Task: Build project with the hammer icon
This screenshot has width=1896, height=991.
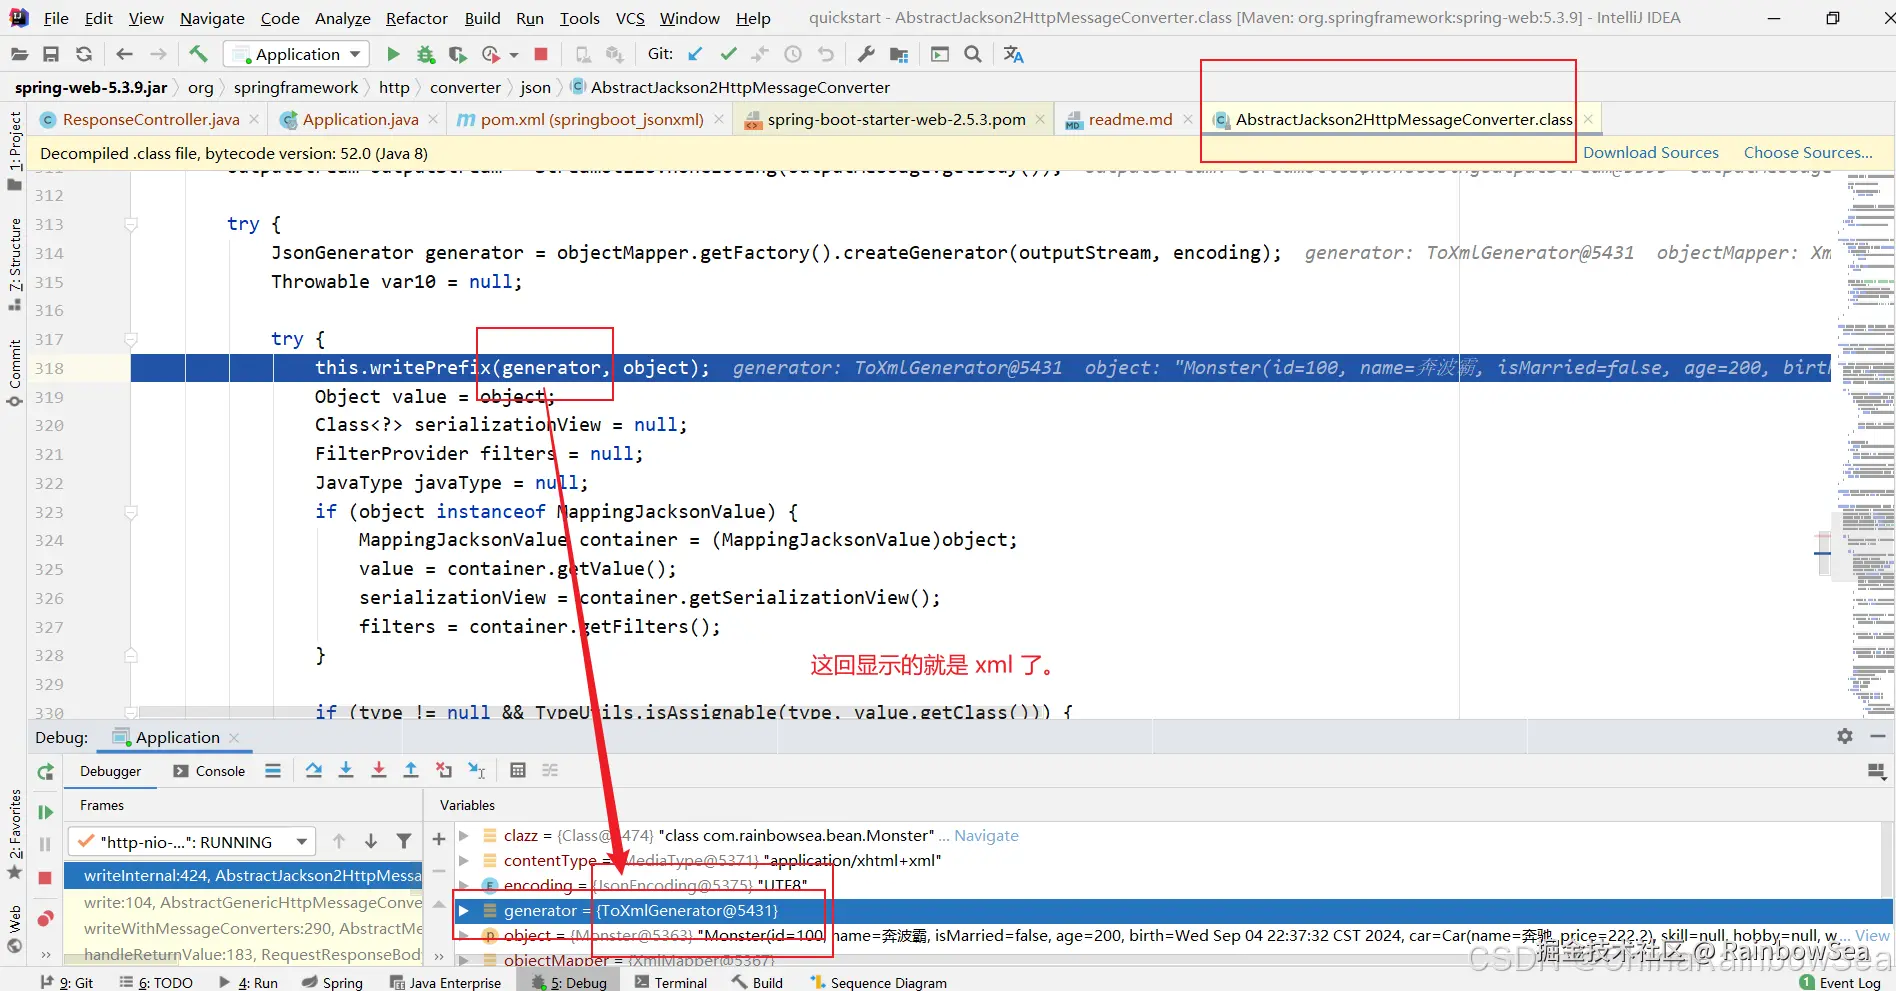Action: tap(198, 54)
